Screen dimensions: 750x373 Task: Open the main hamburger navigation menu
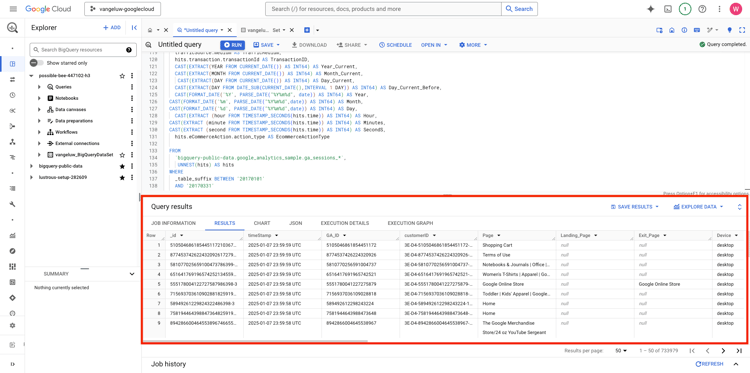point(13,9)
